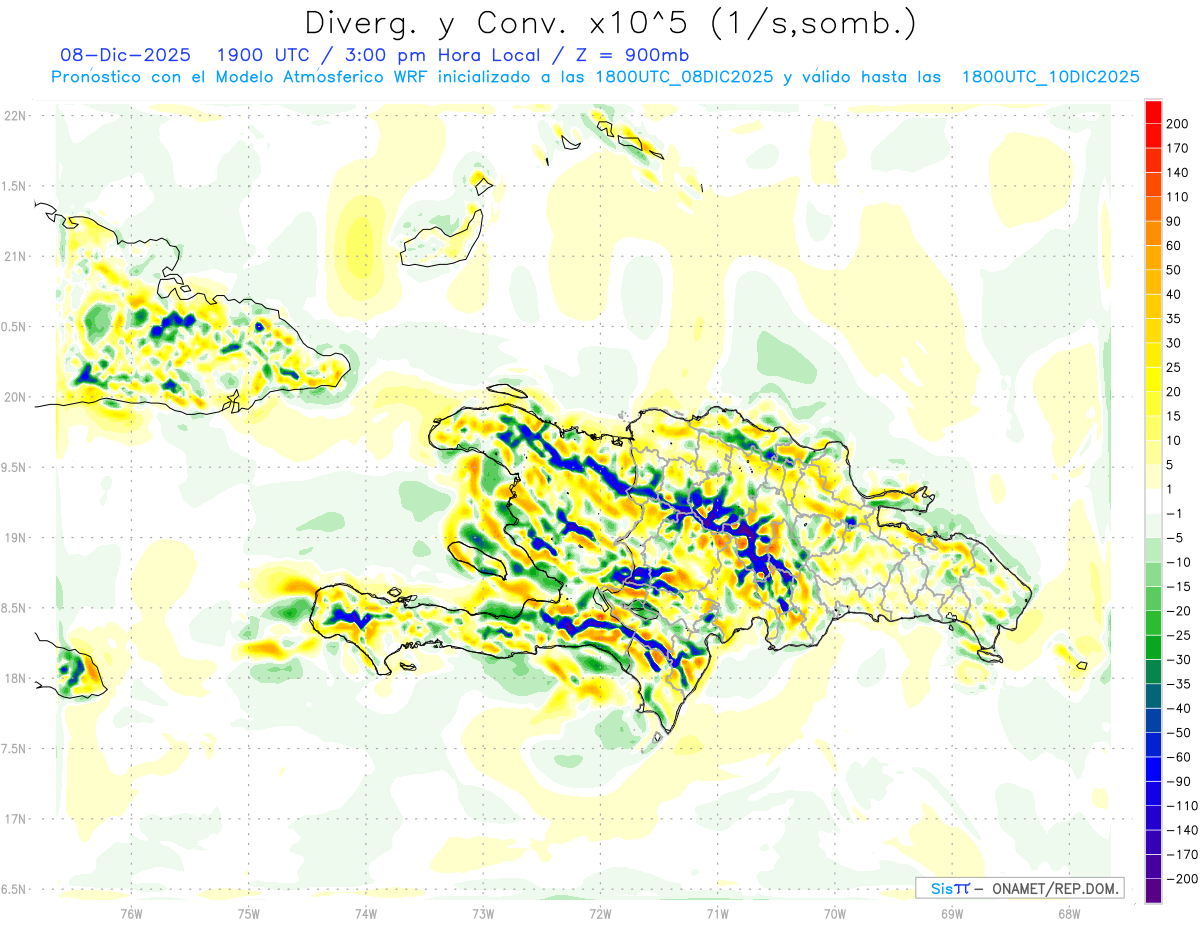Click the '-1' color scale value
Screen dimensions: 1200x927
point(1174,513)
